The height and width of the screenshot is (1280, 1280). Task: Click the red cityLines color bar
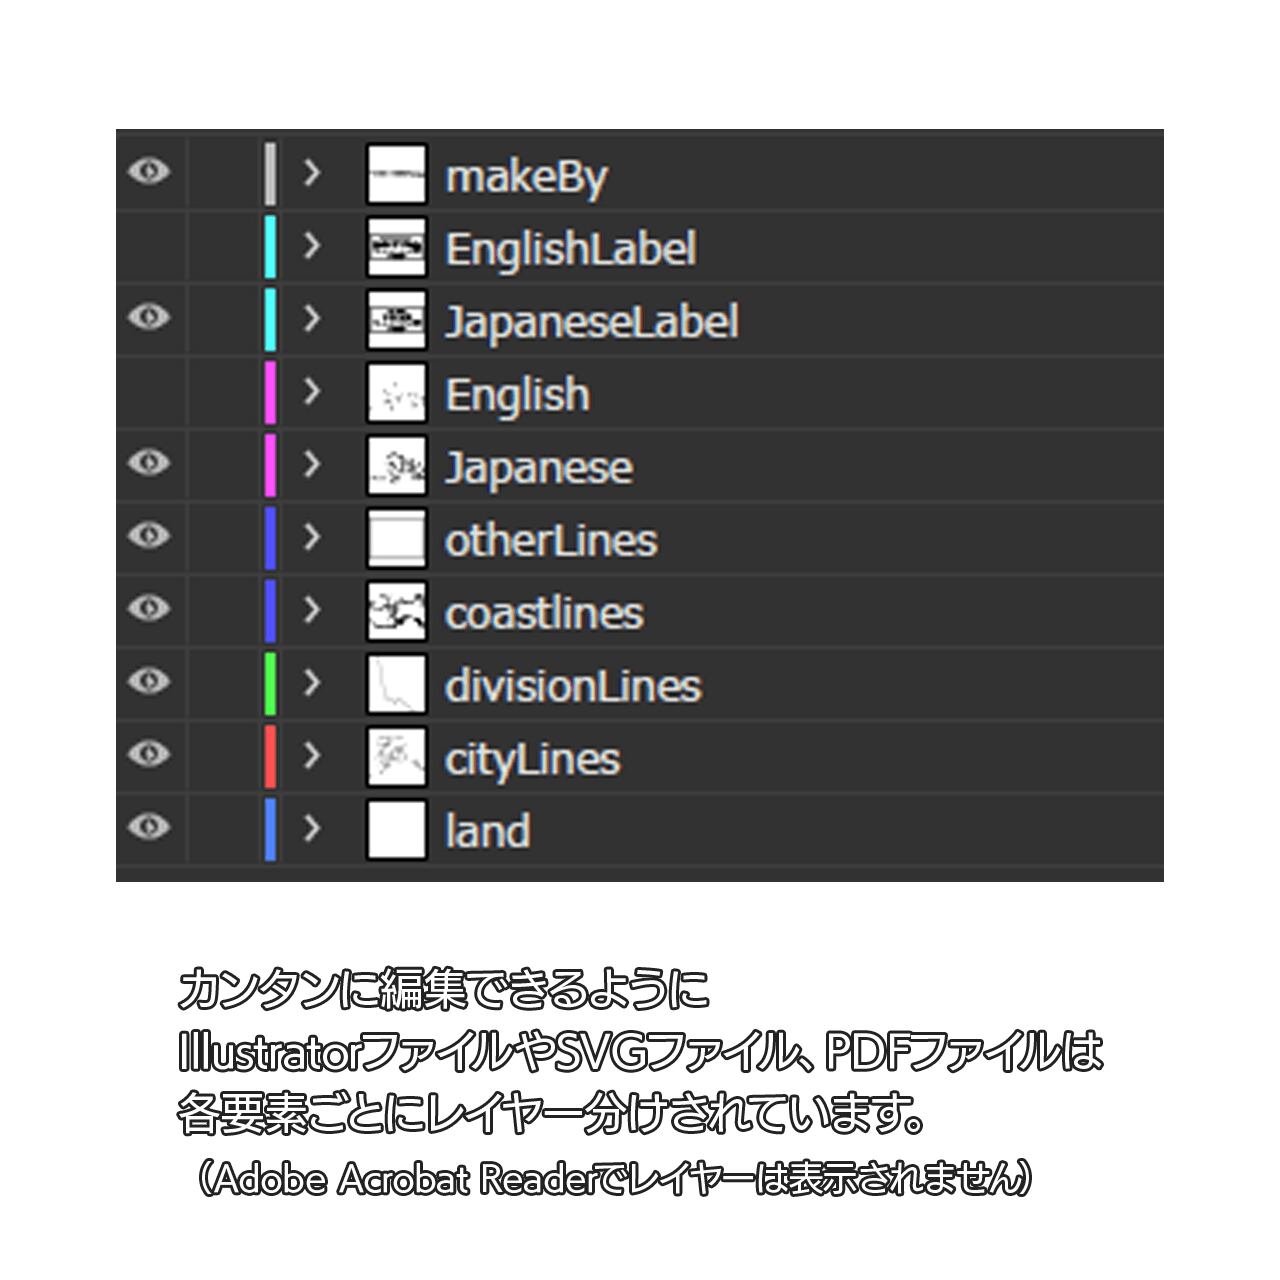[270, 756]
